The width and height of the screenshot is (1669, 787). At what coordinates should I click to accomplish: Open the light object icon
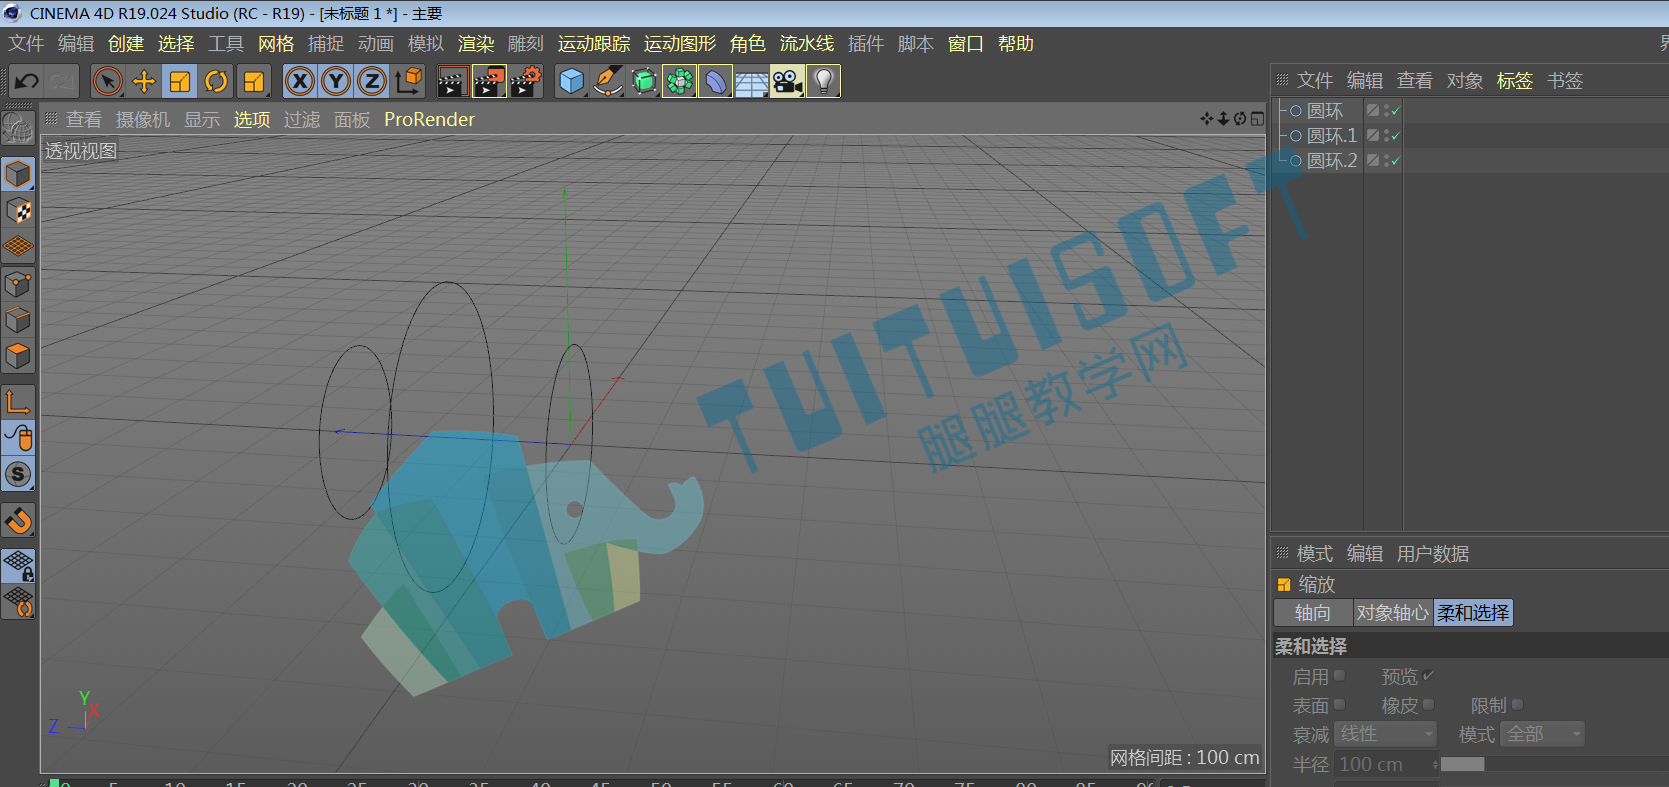pyautogui.click(x=823, y=81)
